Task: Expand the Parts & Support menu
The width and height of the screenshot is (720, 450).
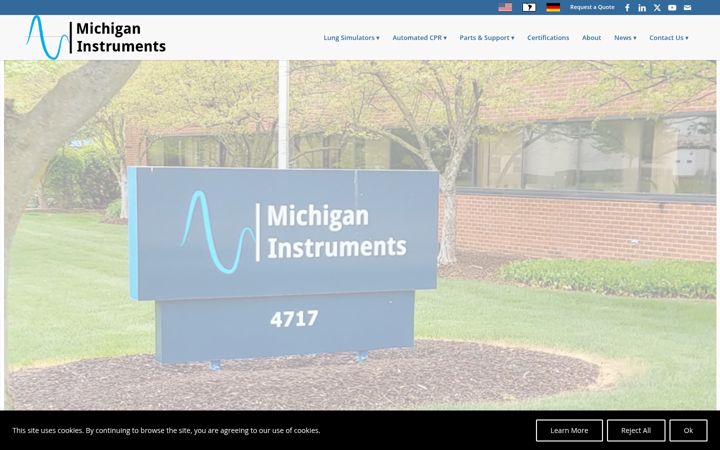Action: (487, 38)
